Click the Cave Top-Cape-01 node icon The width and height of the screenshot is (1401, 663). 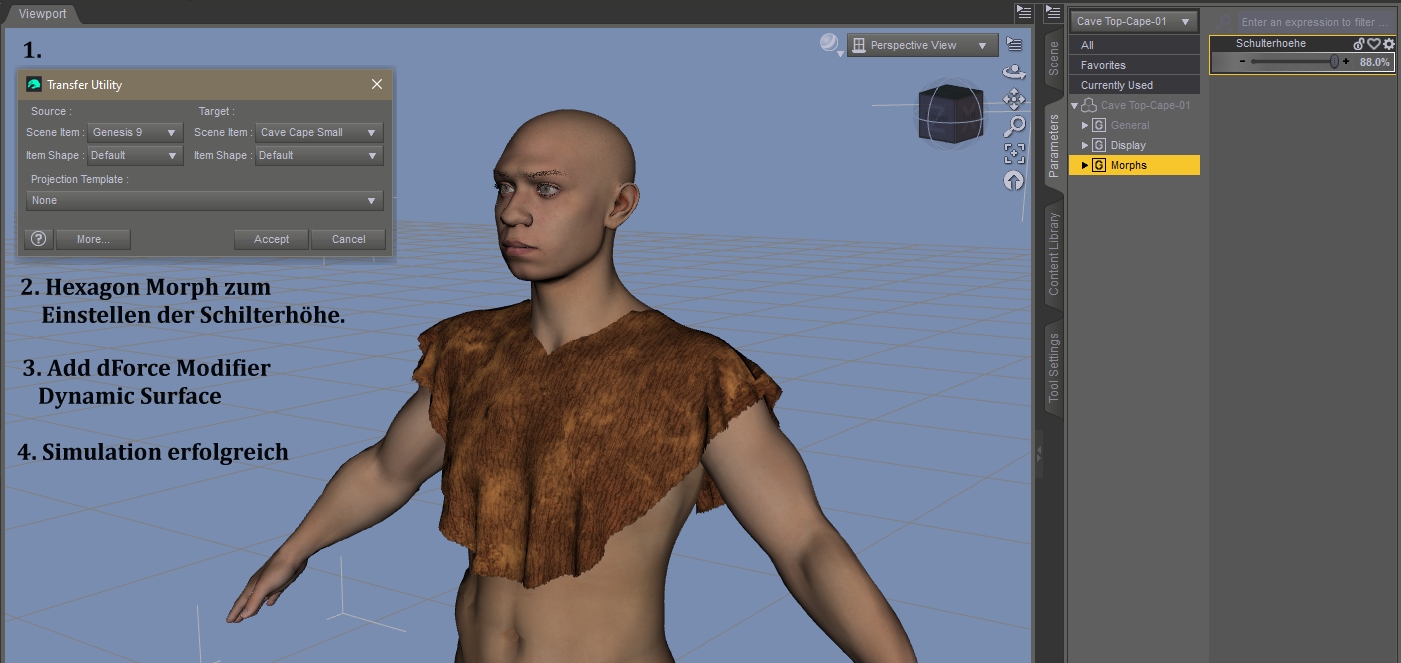1089,105
